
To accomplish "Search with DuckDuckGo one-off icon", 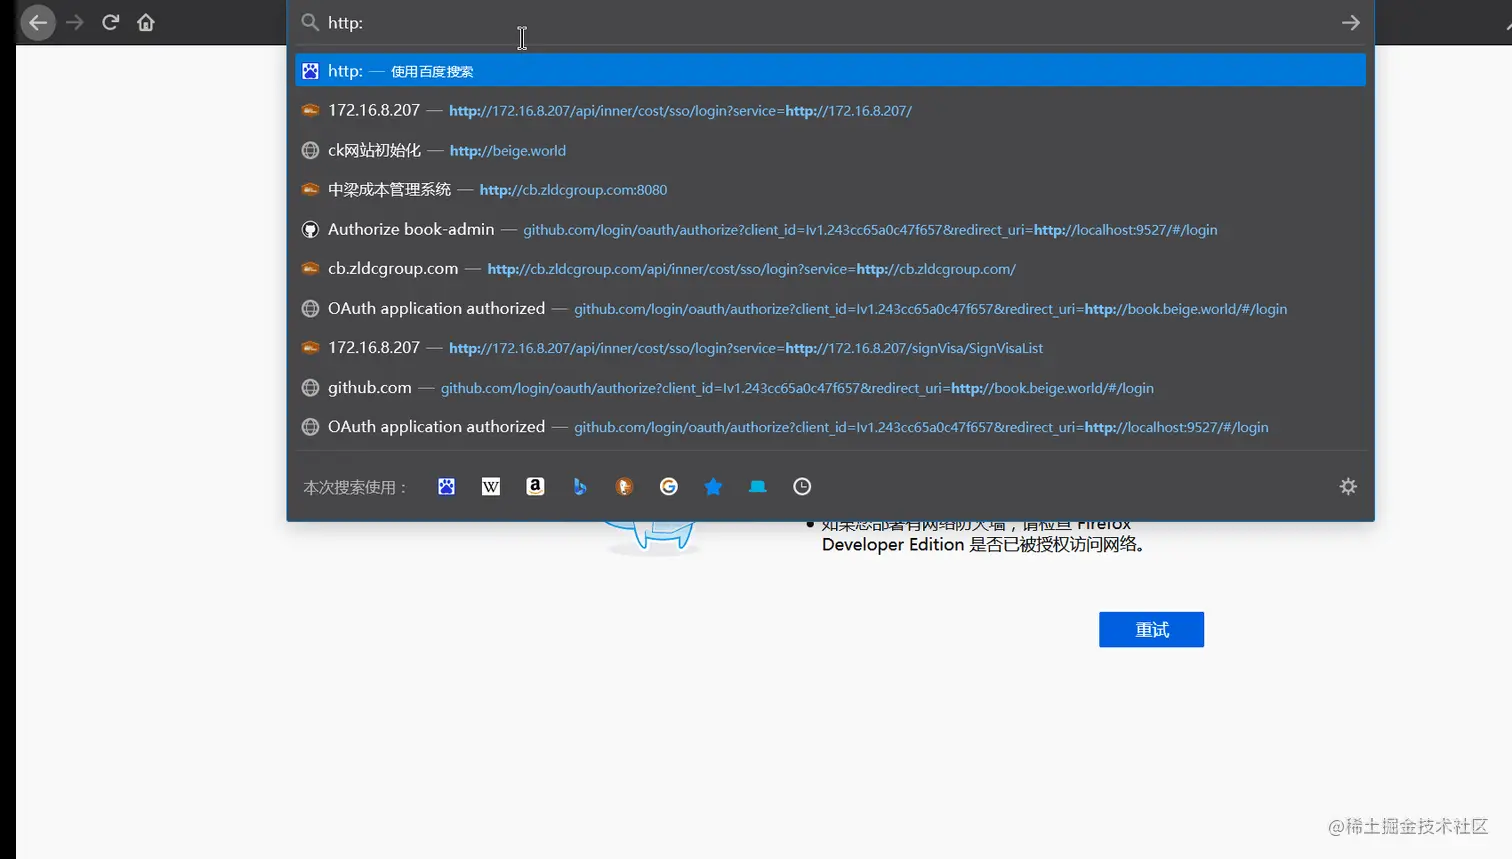I will click(x=624, y=486).
